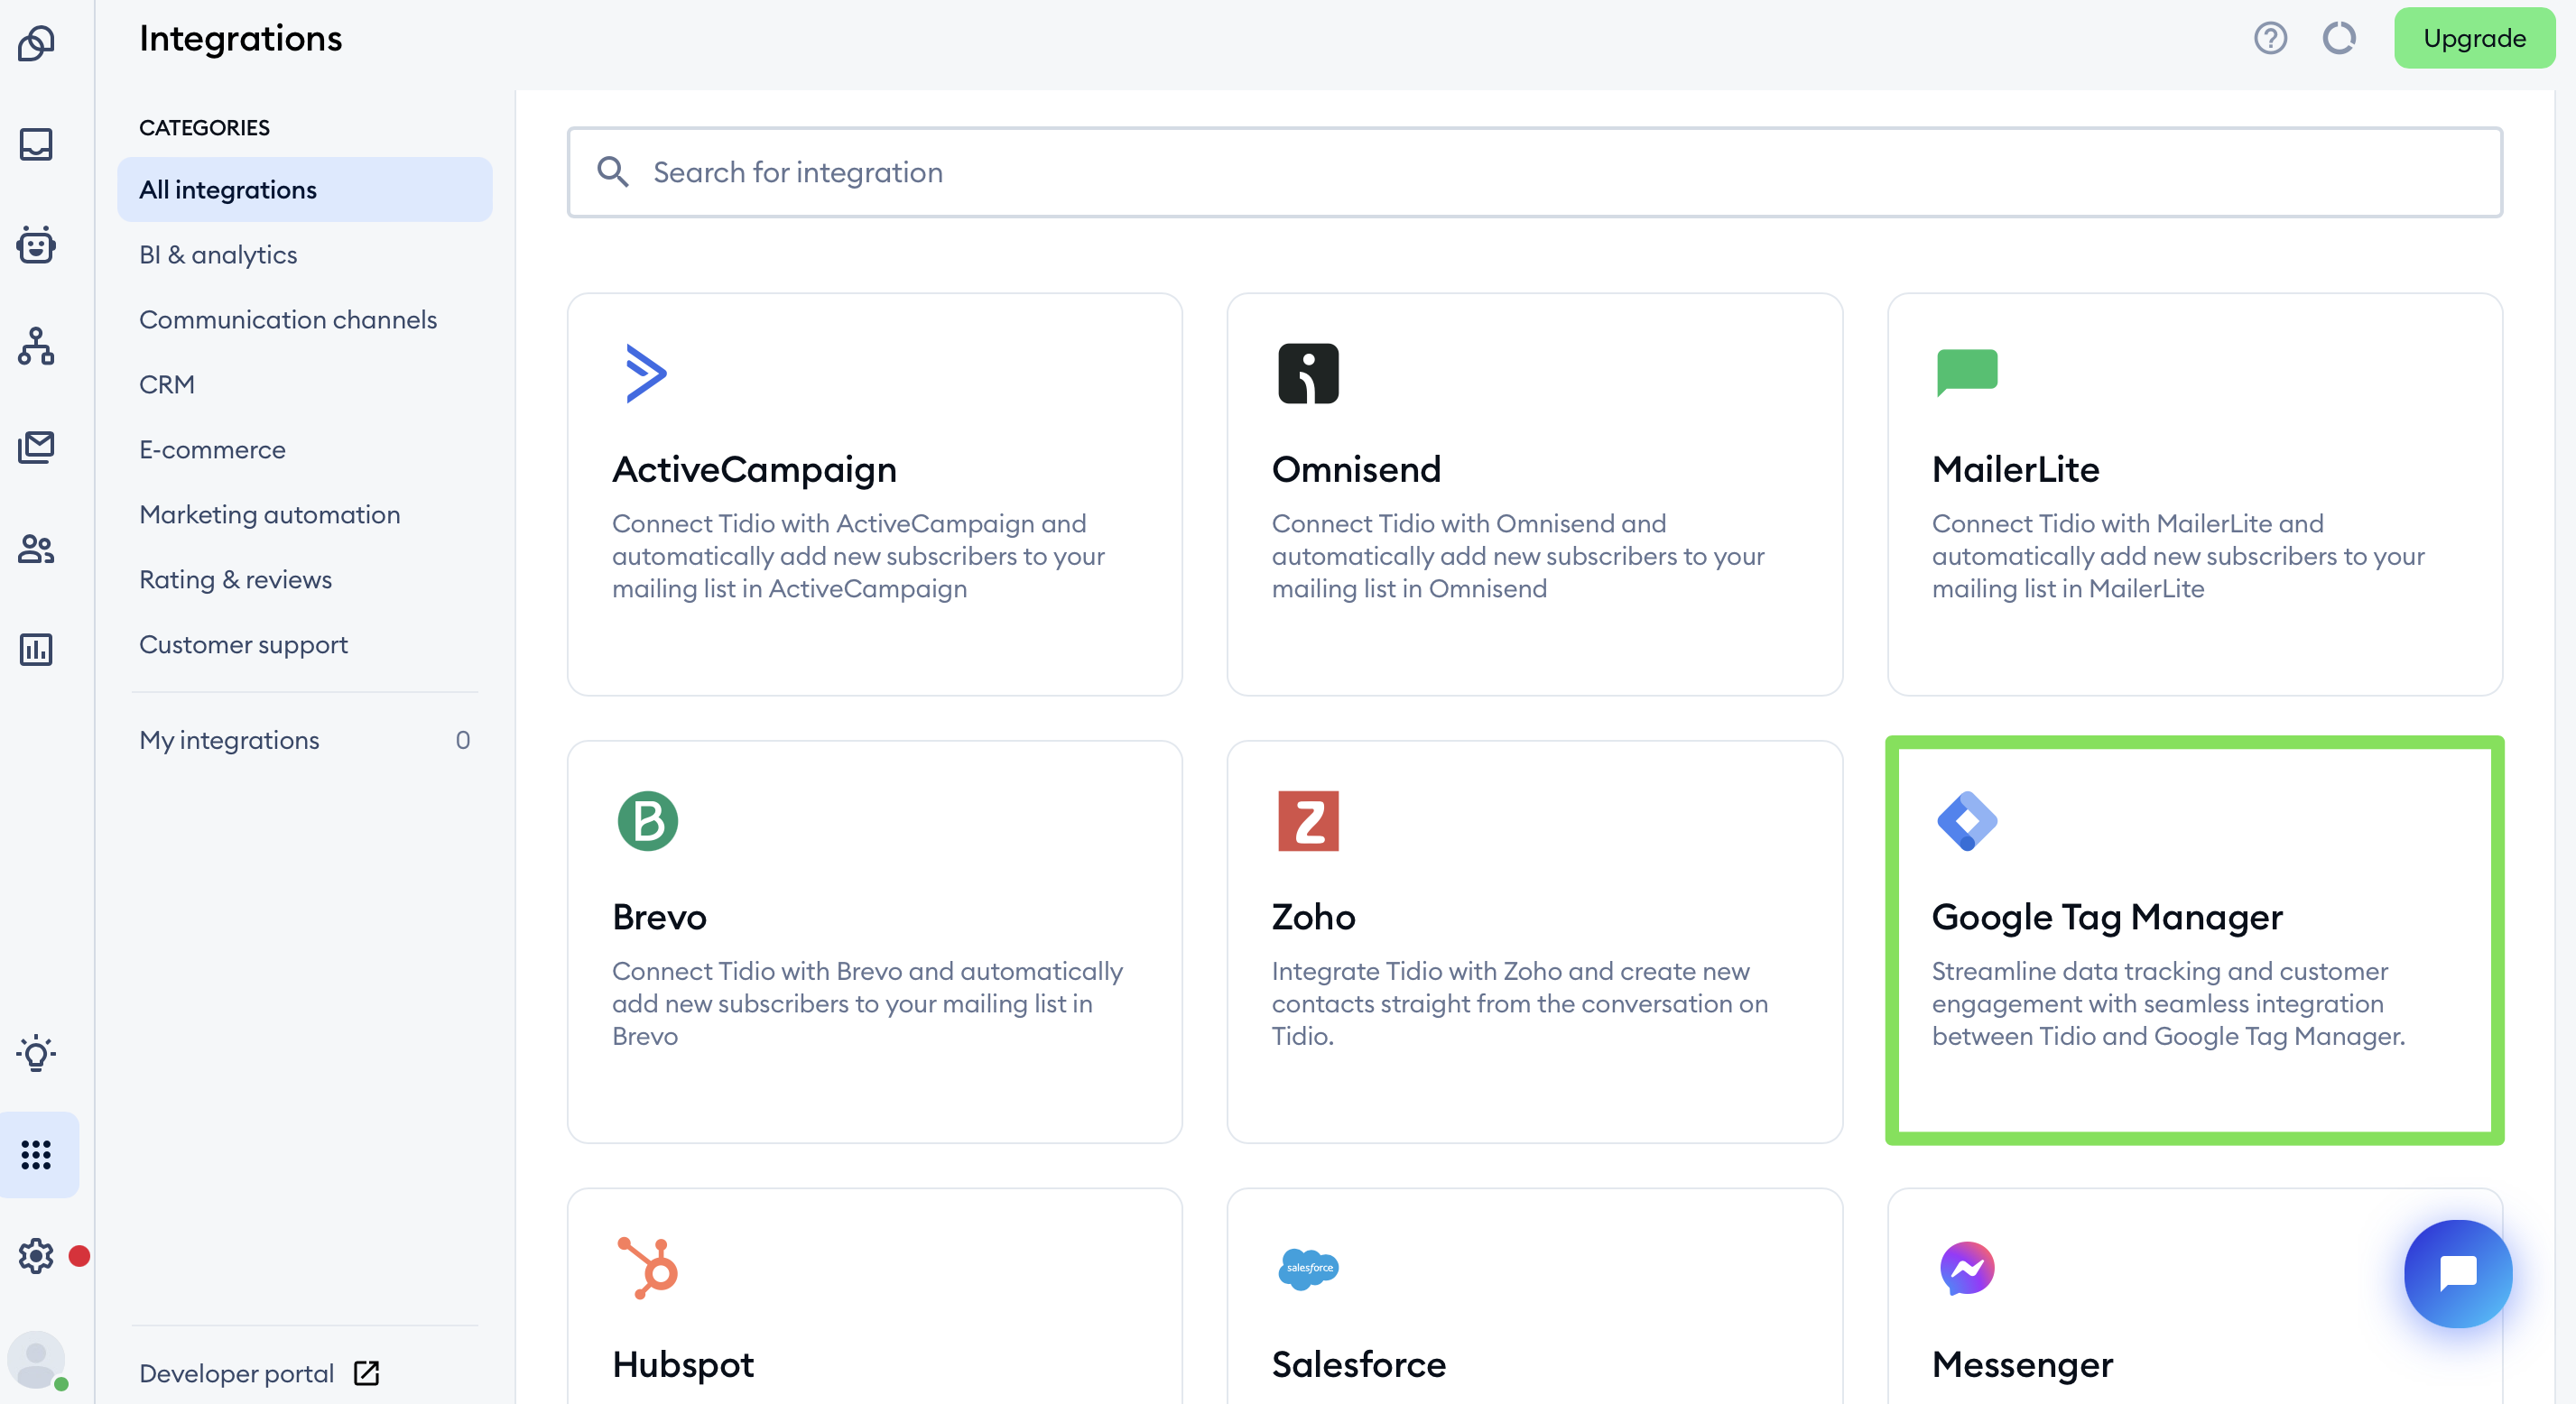Open the ActiveCampaign card title
The height and width of the screenshot is (1404, 2576).
(x=754, y=469)
